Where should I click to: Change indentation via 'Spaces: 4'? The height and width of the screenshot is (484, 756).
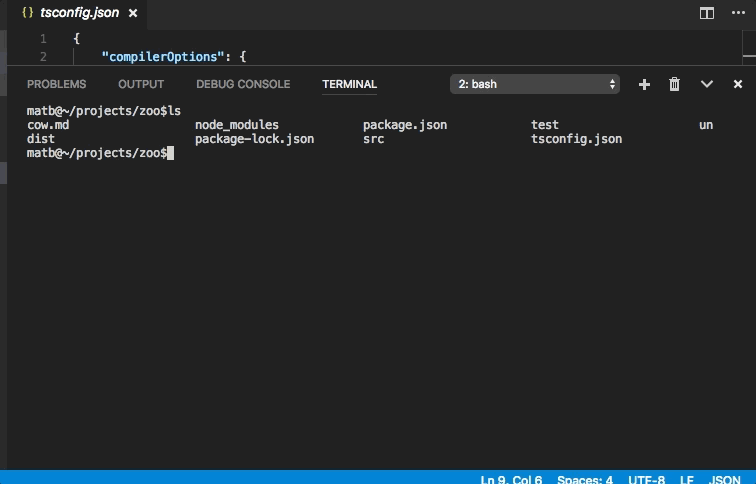[585, 480]
